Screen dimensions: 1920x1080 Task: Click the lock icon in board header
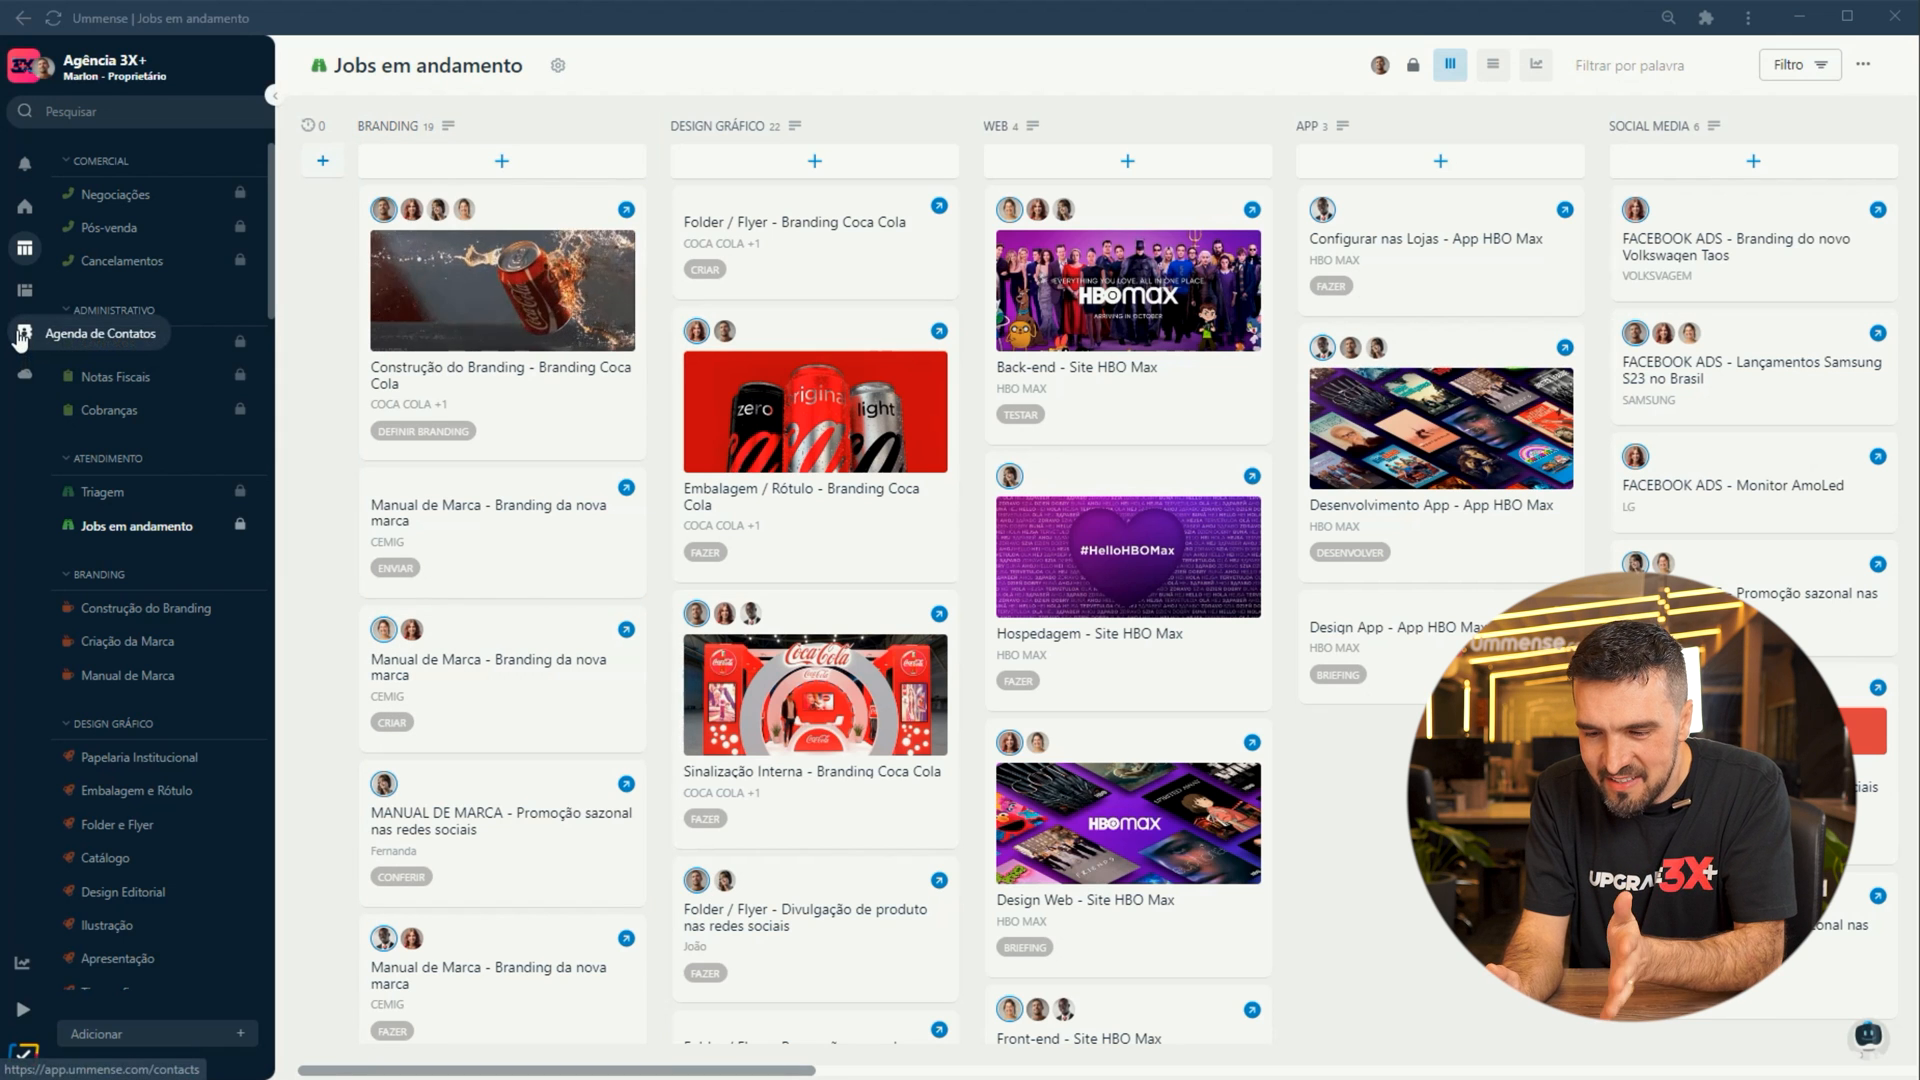[1413, 65]
